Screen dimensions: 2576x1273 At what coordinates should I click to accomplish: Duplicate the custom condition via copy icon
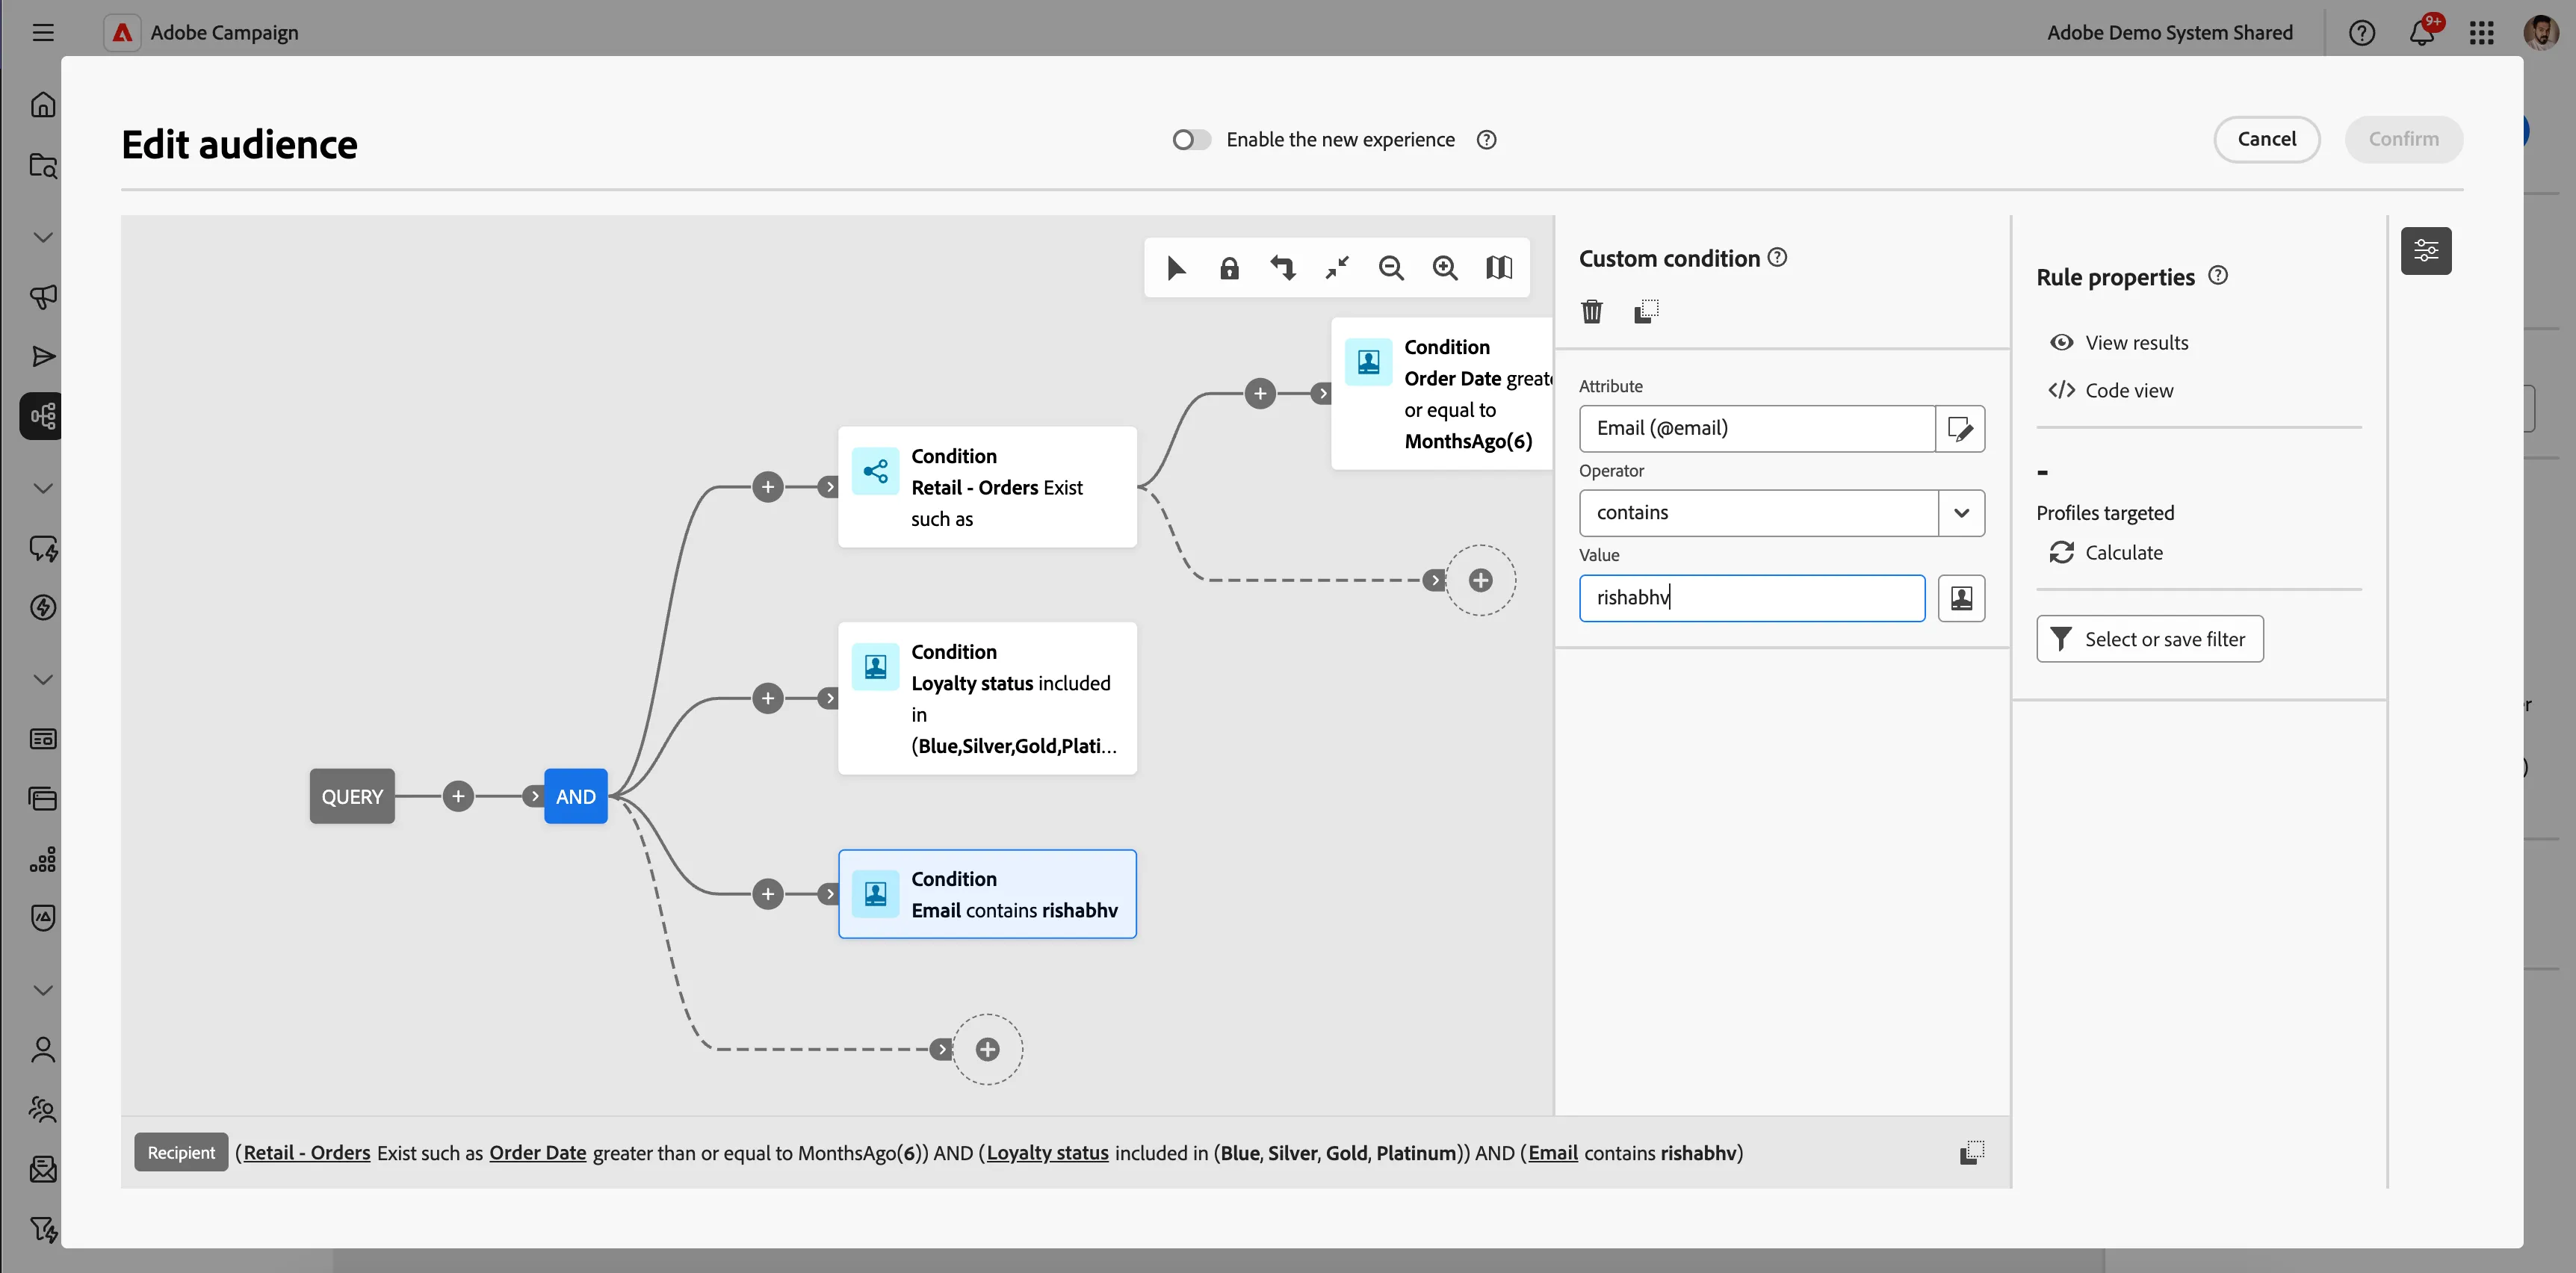tap(1646, 312)
